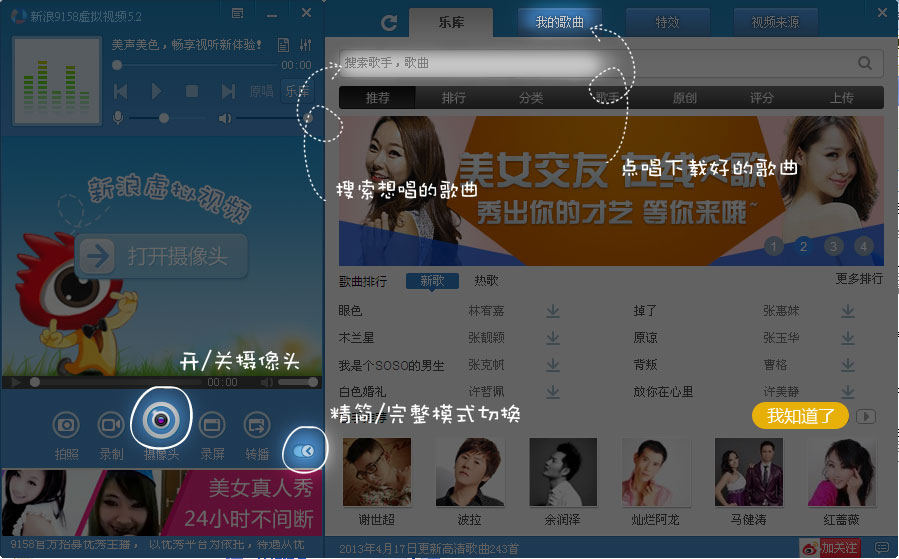This screenshot has width=899, height=559.
Task: Open singer 波拉 thumbnail
Action: click(470, 472)
